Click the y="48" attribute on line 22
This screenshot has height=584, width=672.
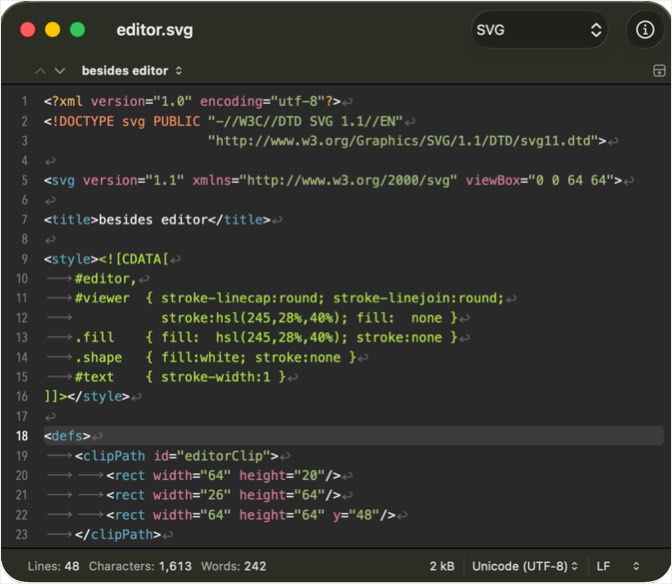click(x=356, y=515)
